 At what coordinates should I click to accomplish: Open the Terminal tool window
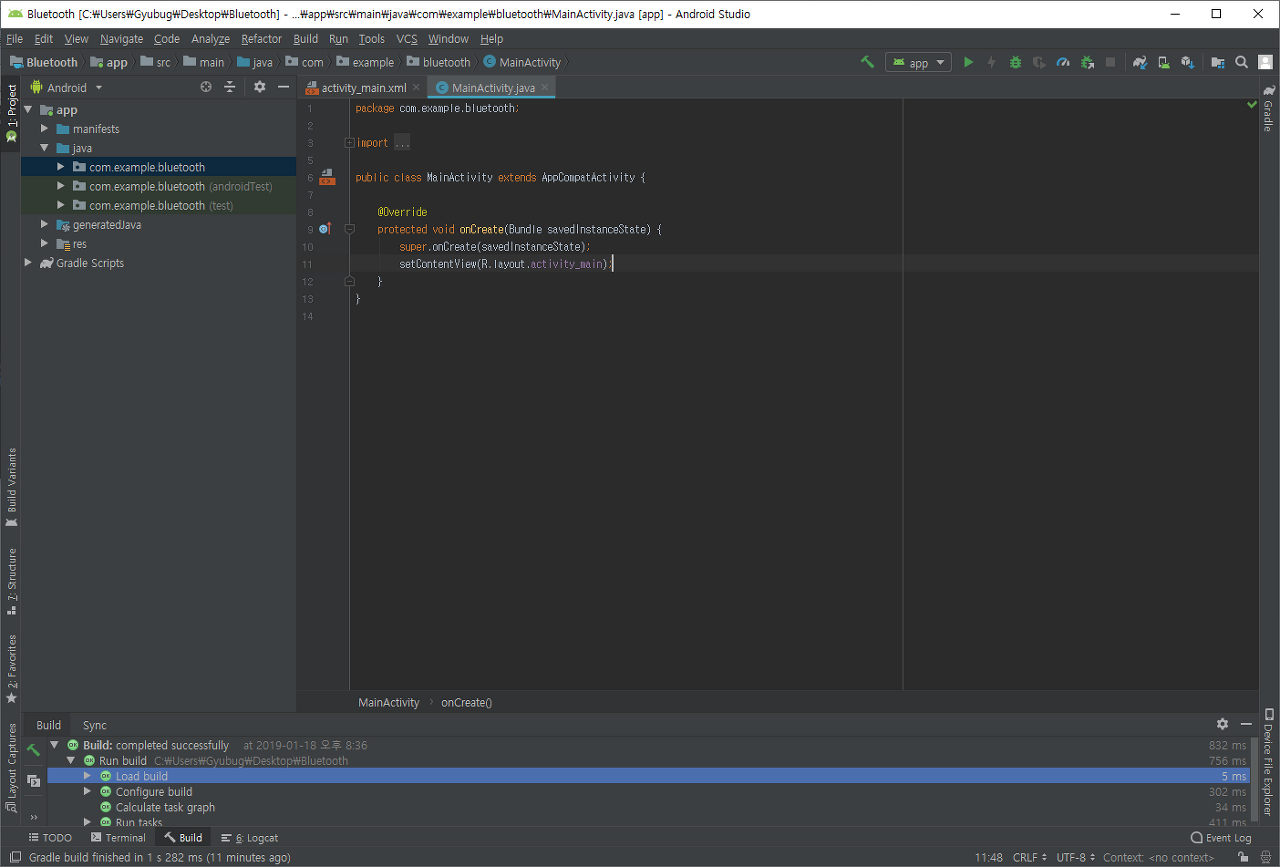(118, 838)
